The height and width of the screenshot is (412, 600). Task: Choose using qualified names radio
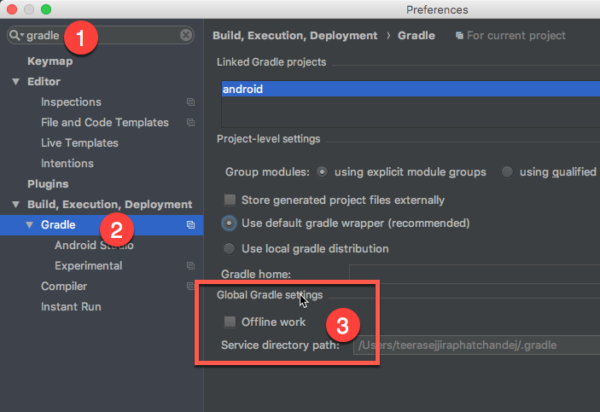(x=507, y=172)
